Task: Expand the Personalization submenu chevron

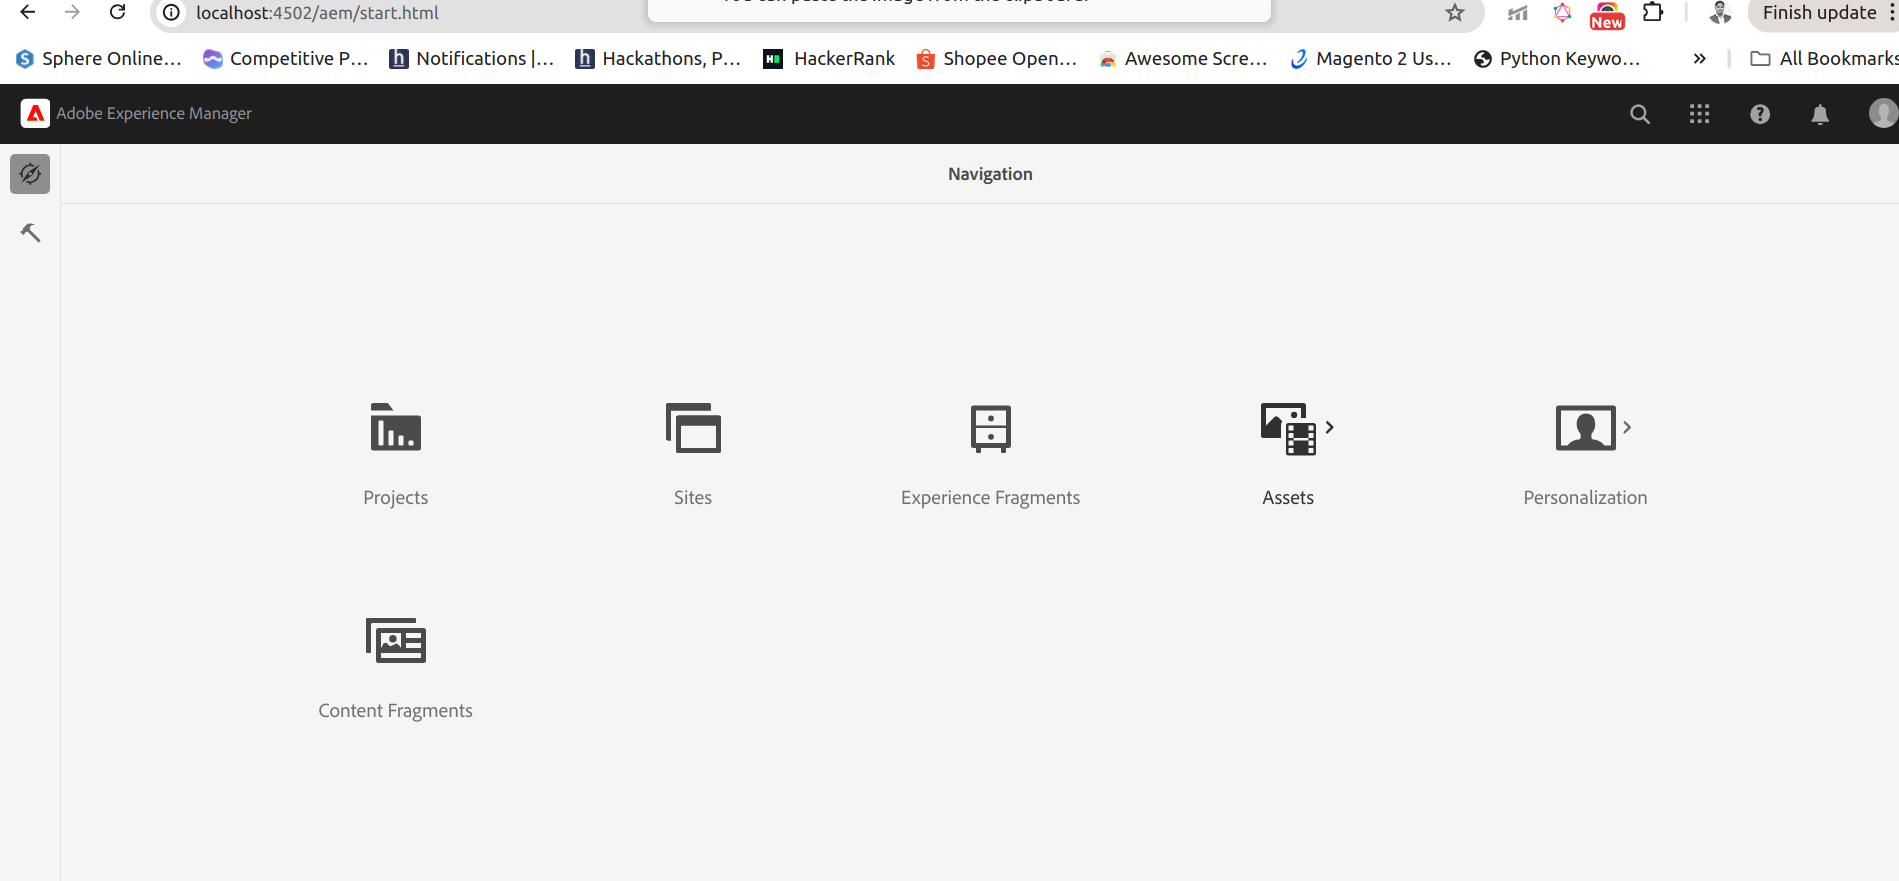Action: [1627, 427]
